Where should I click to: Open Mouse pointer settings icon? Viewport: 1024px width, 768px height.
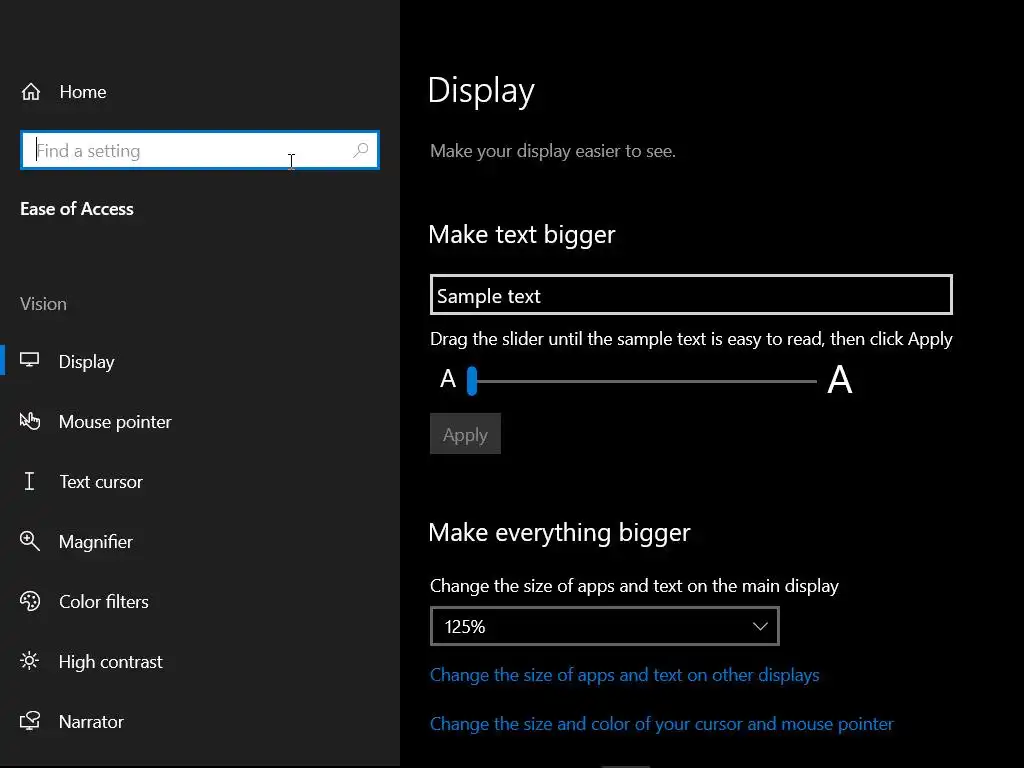point(30,421)
